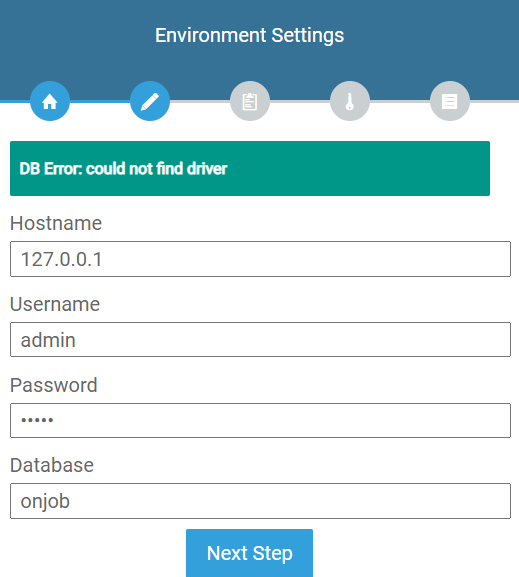The width and height of the screenshot is (519, 577).
Task: Open the clipboard requirements step icon
Action: (x=250, y=101)
